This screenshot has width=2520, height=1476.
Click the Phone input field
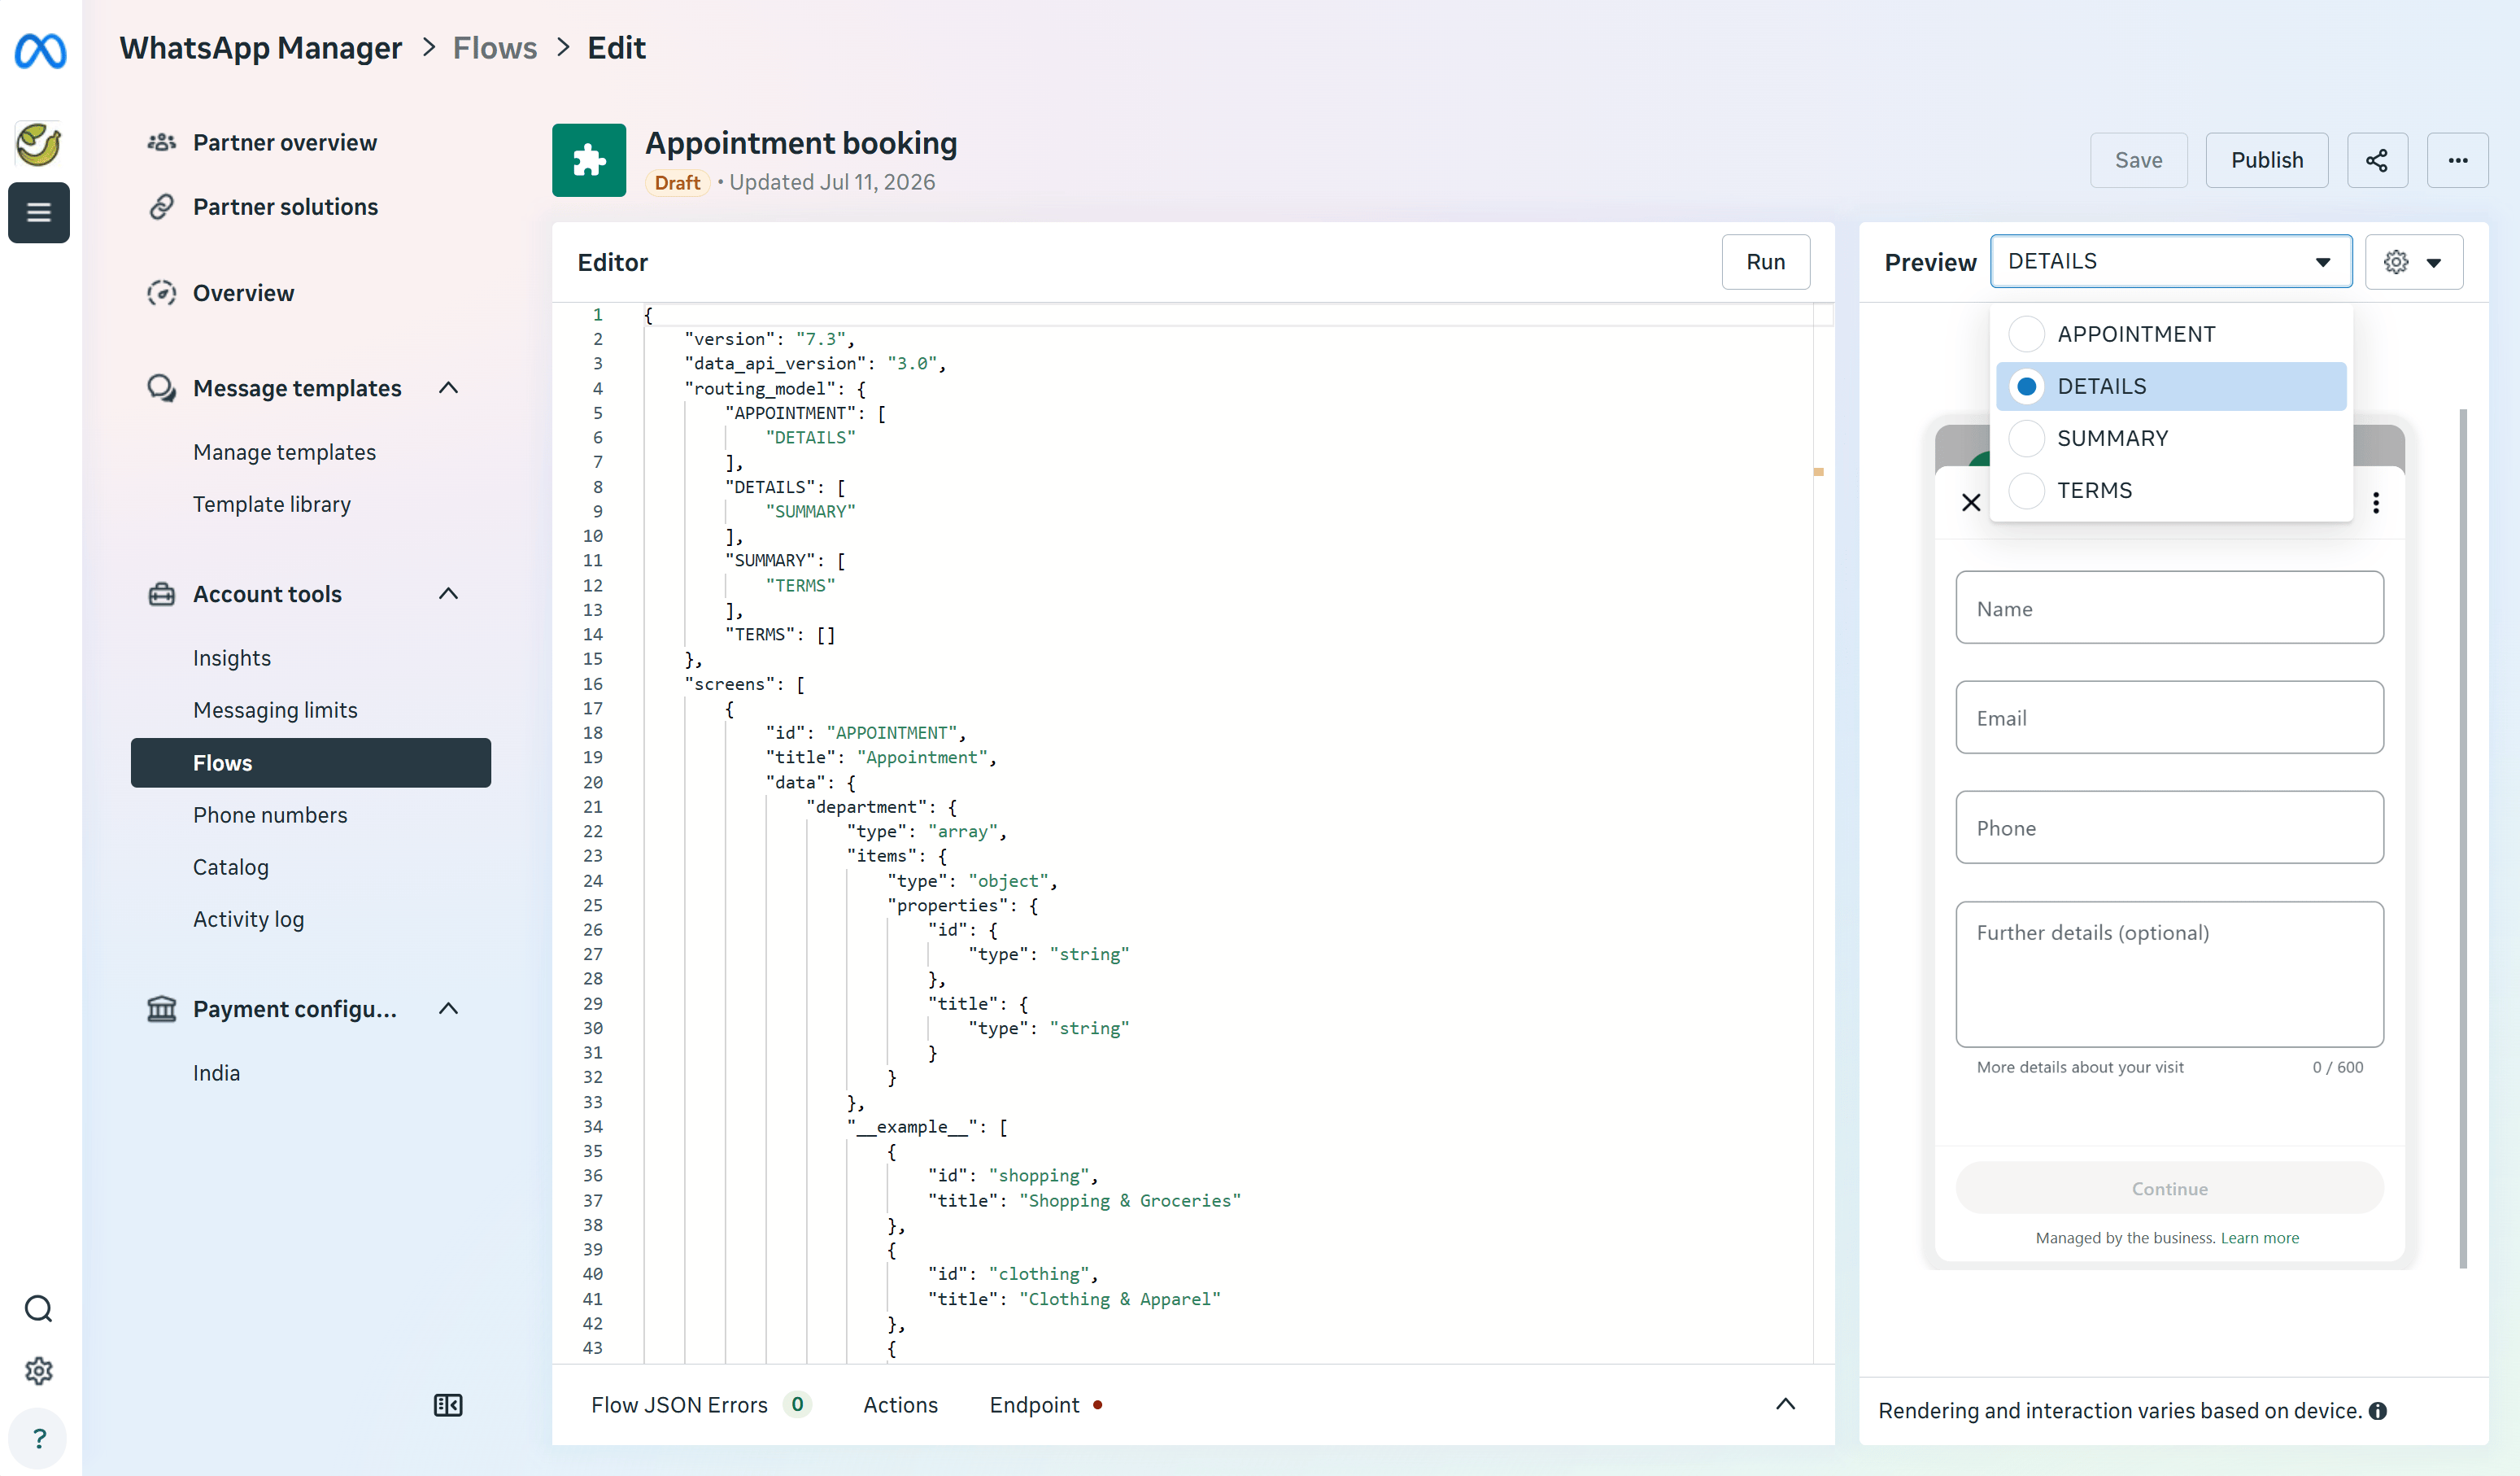point(2169,828)
